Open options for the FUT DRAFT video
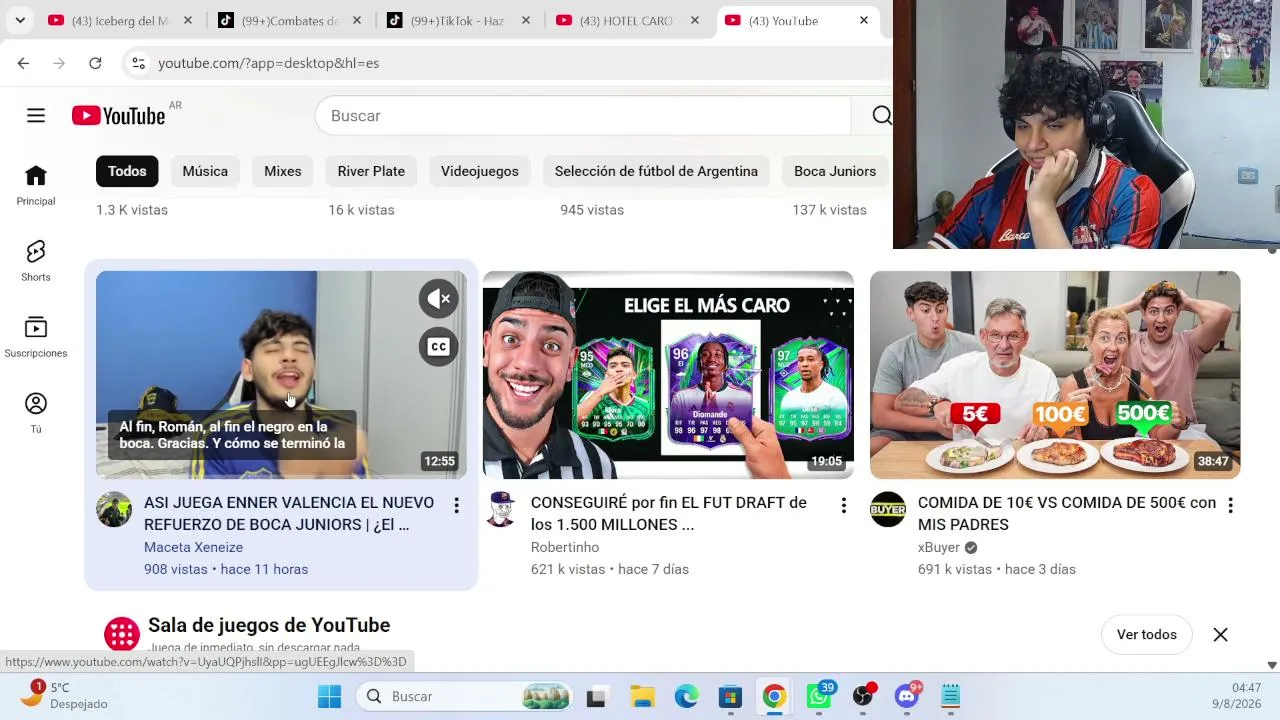The image size is (1280, 720). click(844, 506)
